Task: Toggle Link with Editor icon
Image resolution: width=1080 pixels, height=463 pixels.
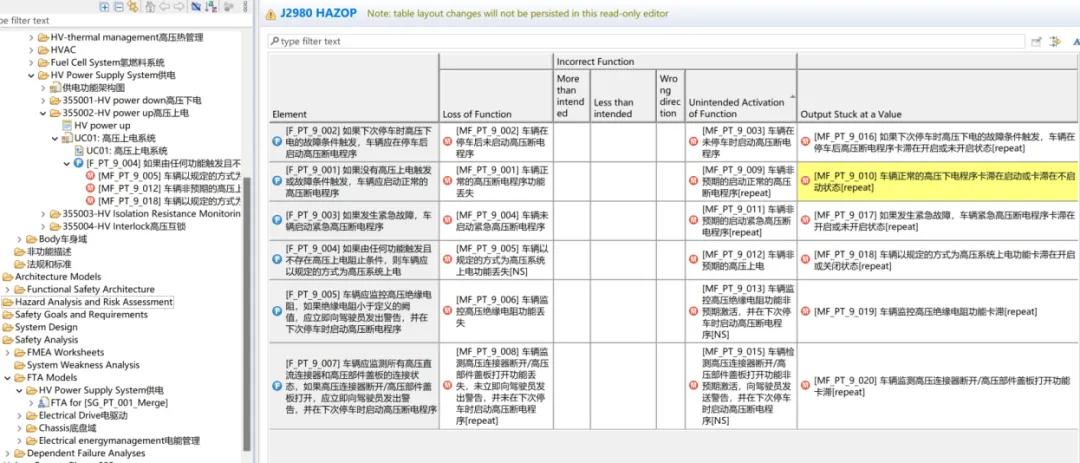Action: tap(132, 6)
